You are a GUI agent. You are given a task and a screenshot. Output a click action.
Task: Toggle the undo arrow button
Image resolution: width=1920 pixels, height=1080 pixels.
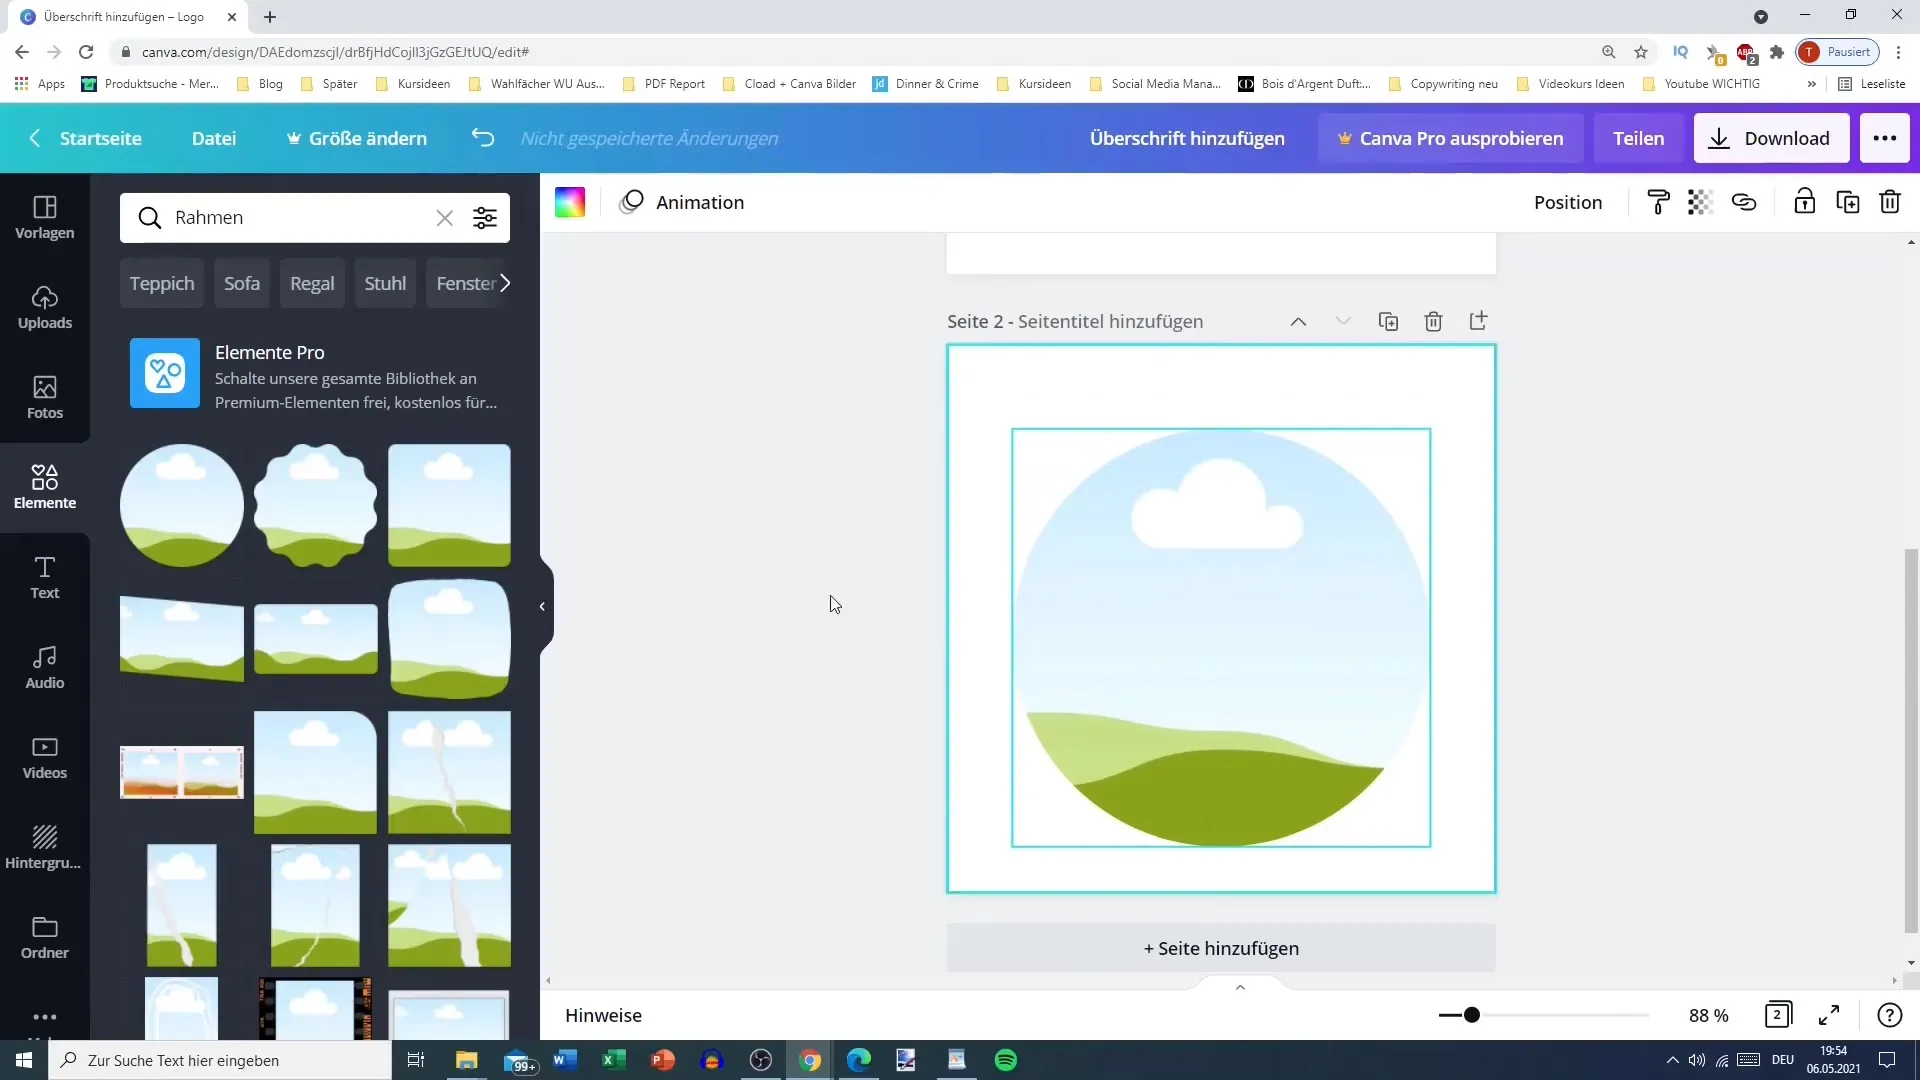pyautogui.click(x=483, y=137)
